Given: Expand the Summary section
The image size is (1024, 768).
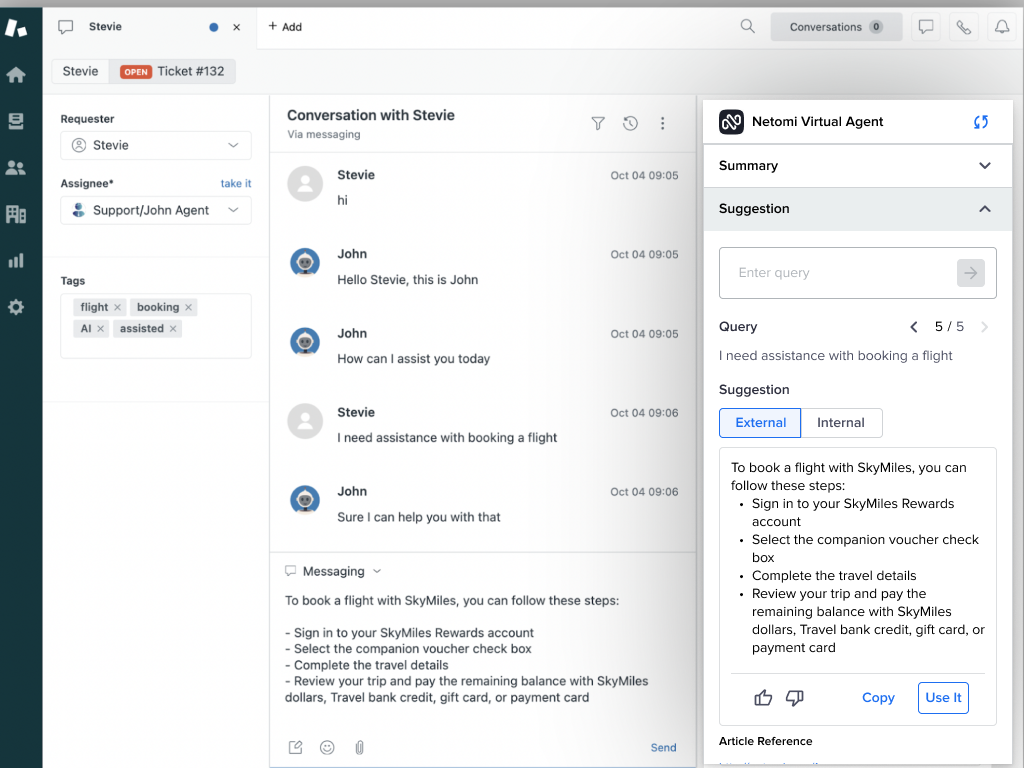Looking at the screenshot, I should [x=985, y=165].
